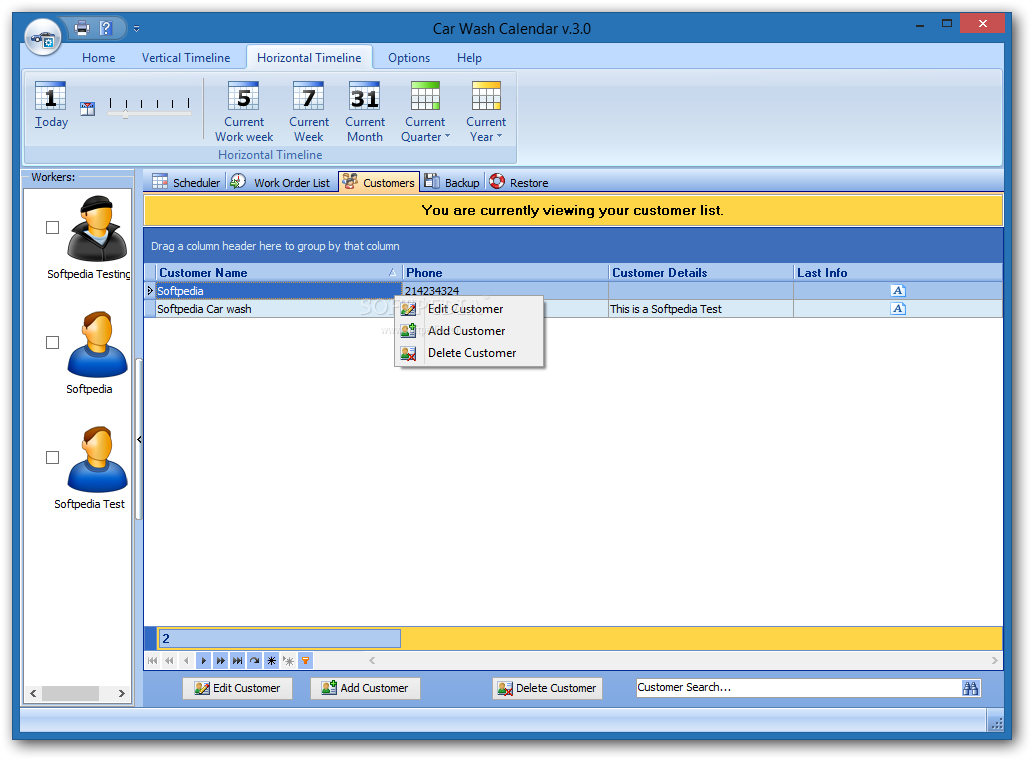Image resolution: width=1032 pixels, height=760 pixels.
Task: Choose Delete Customer from context menu
Action: pos(469,353)
